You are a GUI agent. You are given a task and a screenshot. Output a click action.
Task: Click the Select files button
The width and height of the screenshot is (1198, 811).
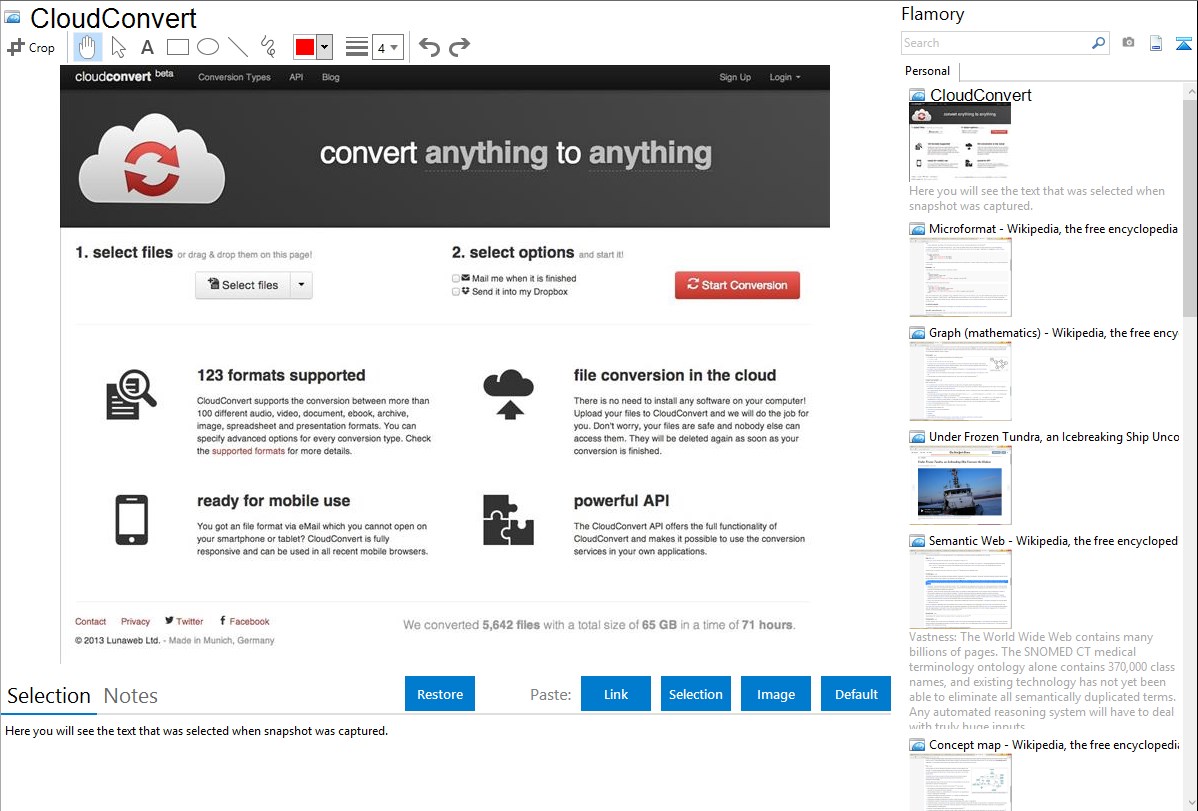pyautogui.click(x=243, y=285)
